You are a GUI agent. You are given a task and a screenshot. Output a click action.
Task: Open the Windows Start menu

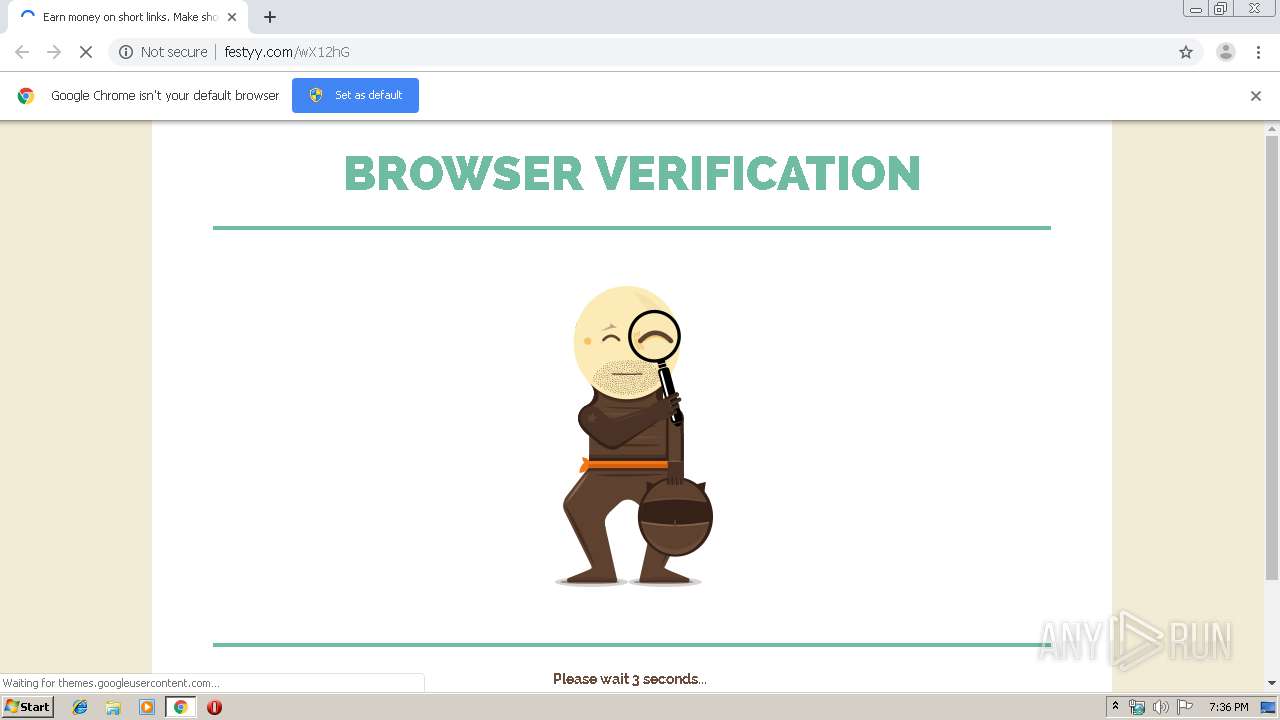[x=27, y=707]
